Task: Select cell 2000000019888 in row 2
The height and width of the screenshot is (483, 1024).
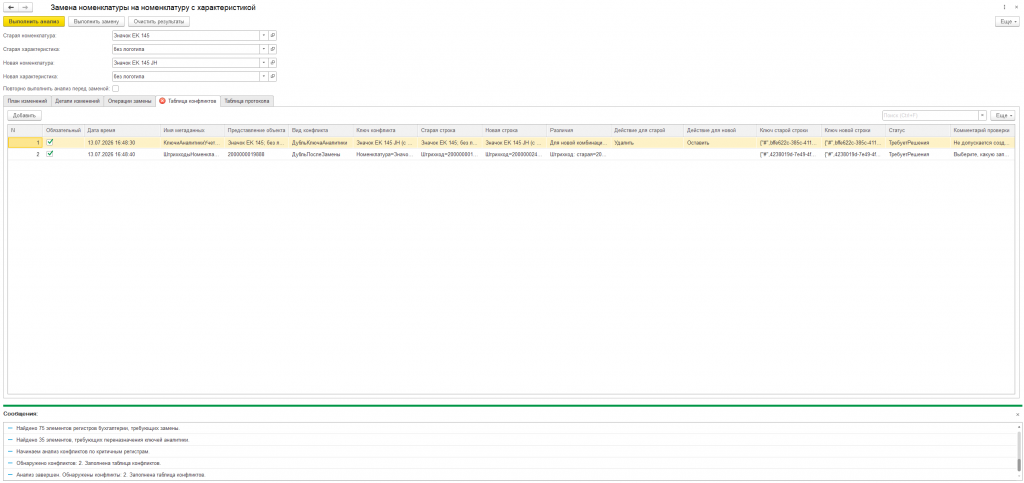Action: (257, 155)
